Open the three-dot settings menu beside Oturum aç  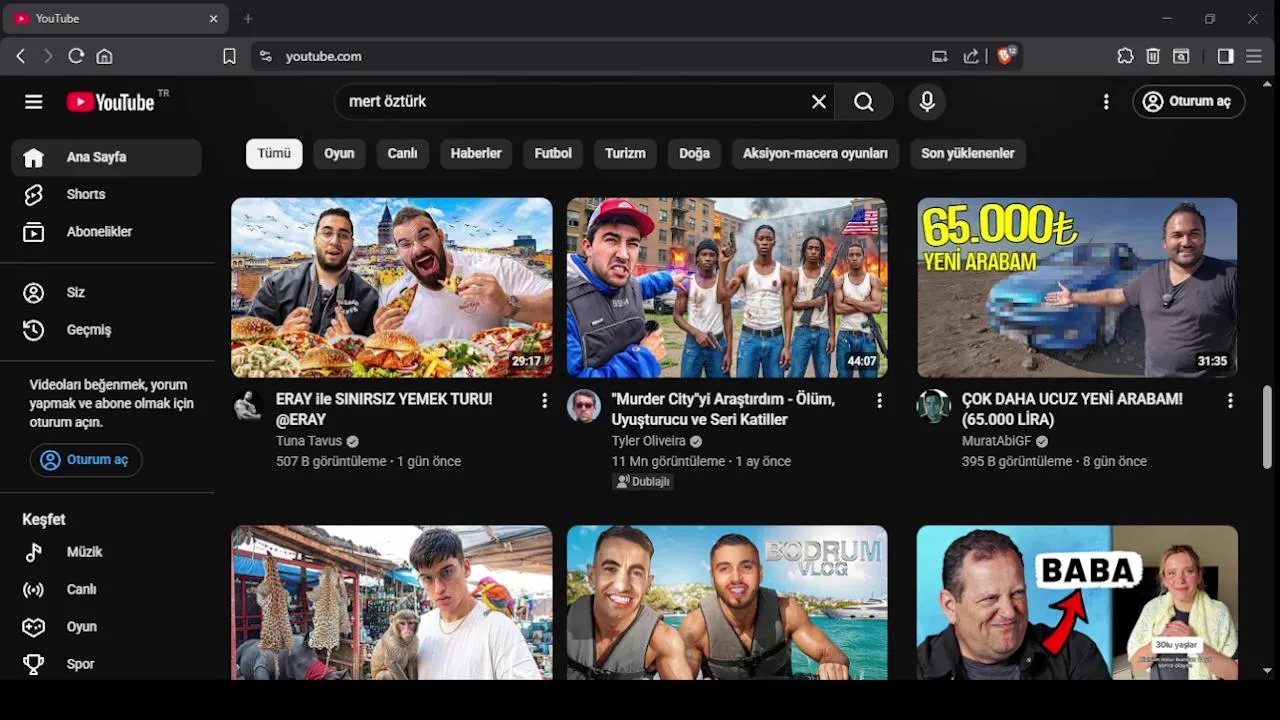[1106, 102]
